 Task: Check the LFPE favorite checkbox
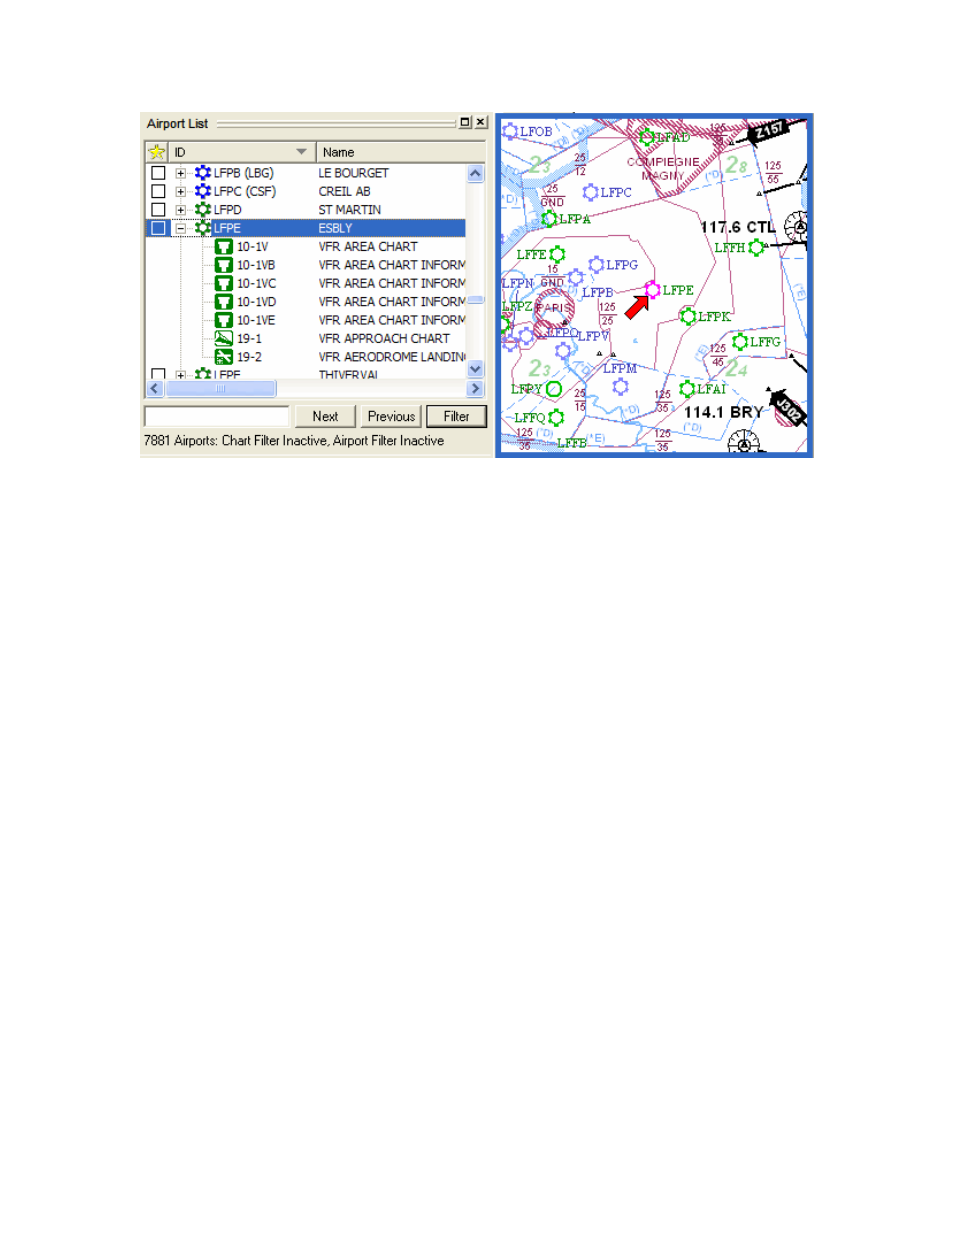click(158, 228)
